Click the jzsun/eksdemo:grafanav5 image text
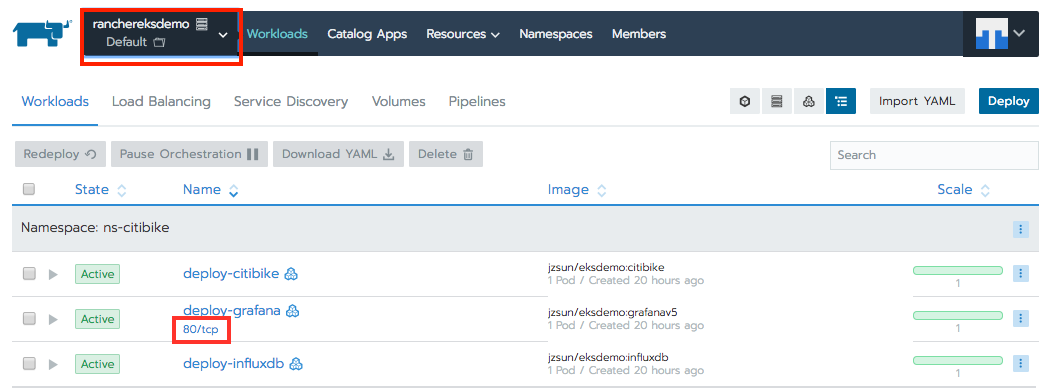 [x=613, y=312]
